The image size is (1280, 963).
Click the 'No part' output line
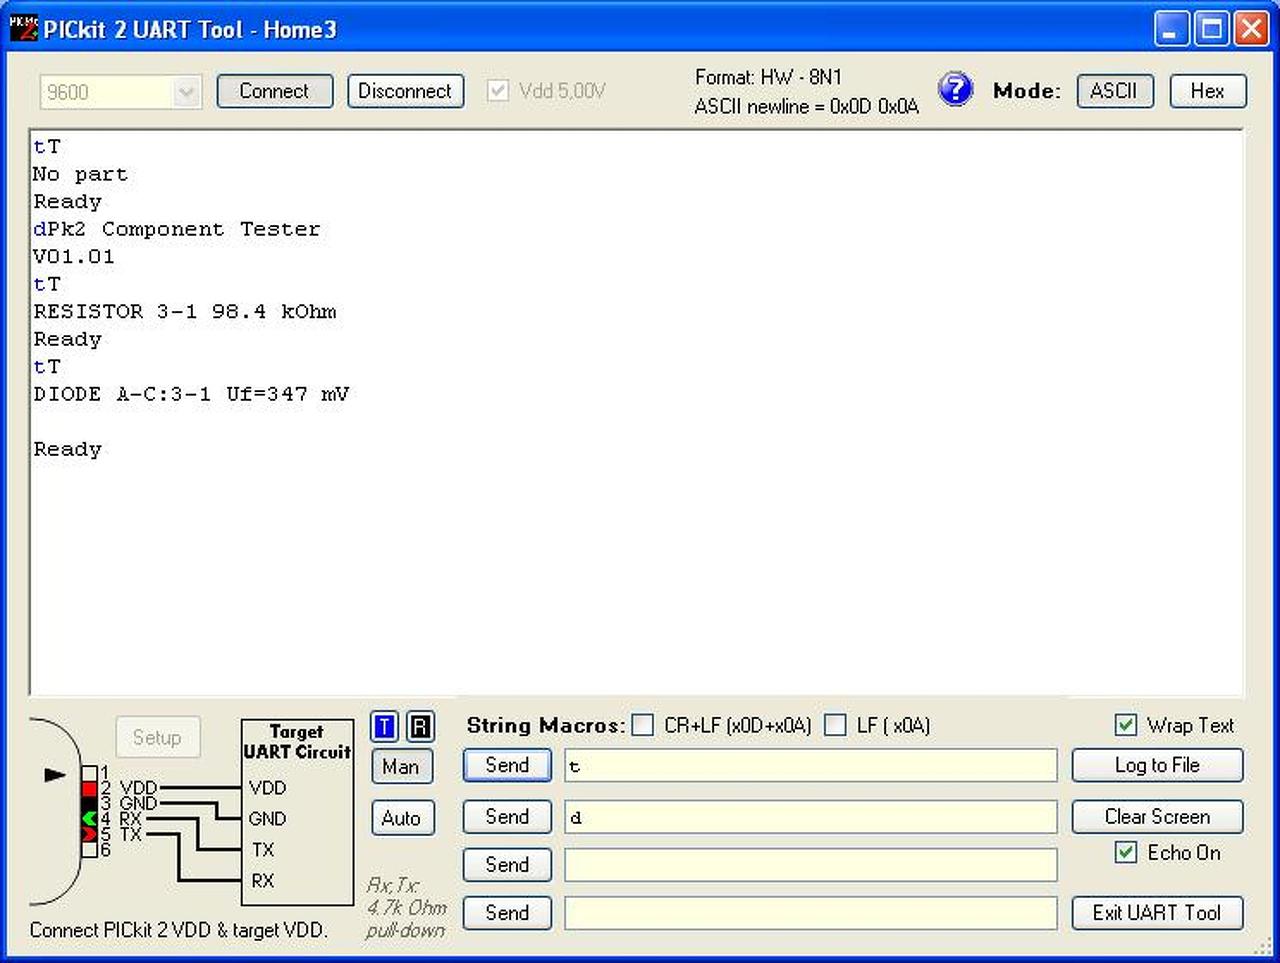click(80, 174)
